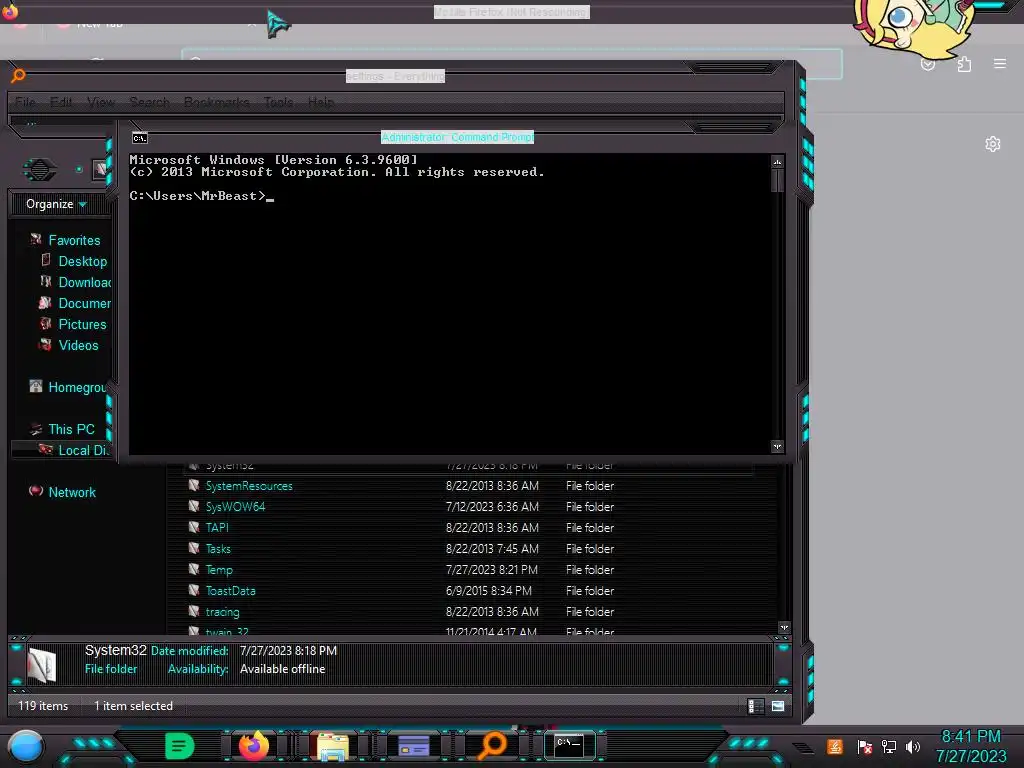Select Network in the navigation pane
The image size is (1024, 768).
[72, 492]
